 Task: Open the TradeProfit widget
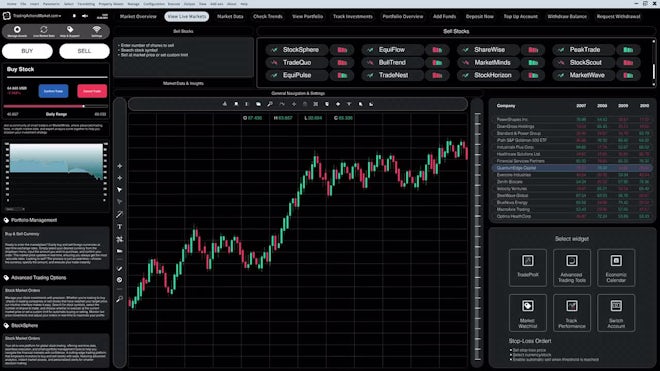(527, 267)
